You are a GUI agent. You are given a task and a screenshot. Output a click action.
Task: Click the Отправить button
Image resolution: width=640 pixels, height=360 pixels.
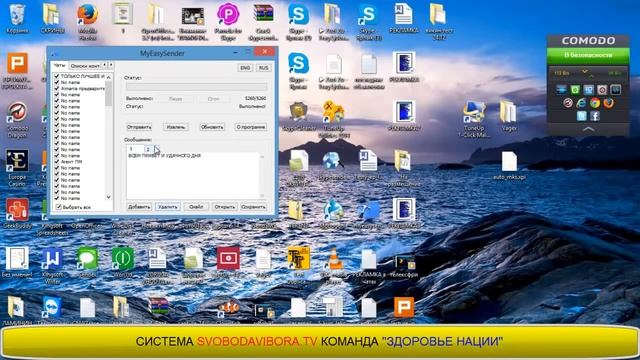point(139,127)
